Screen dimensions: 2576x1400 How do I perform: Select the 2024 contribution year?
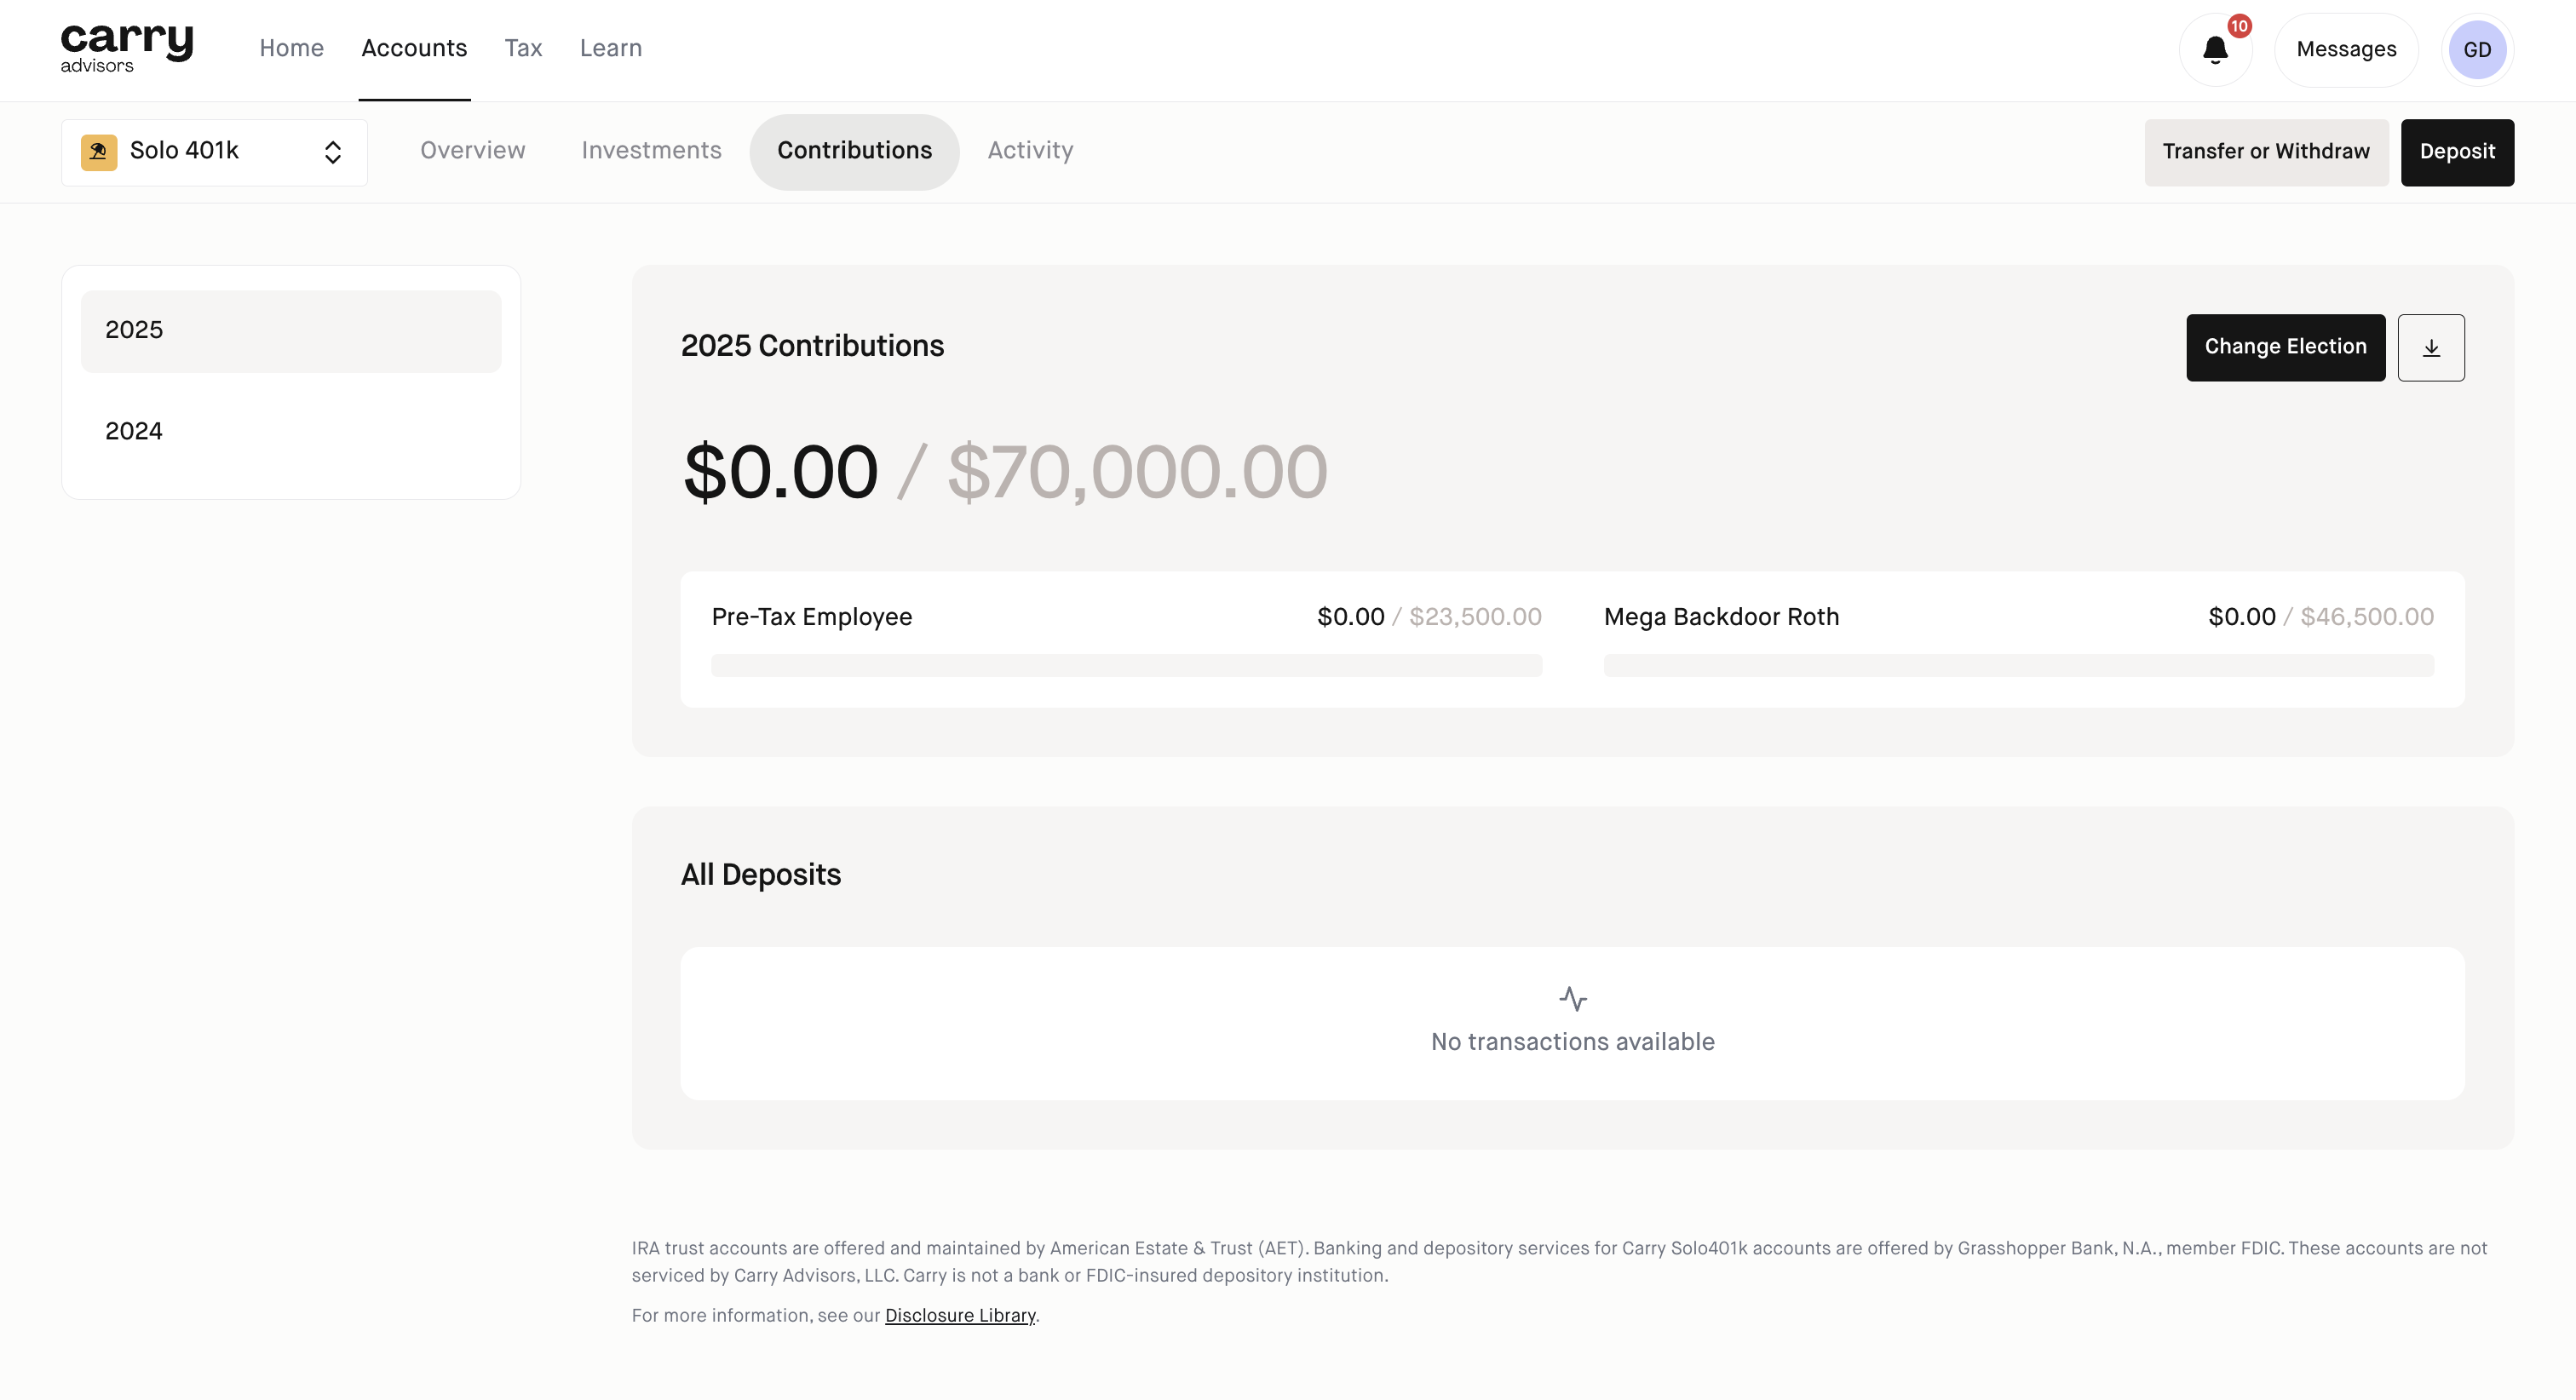point(291,431)
